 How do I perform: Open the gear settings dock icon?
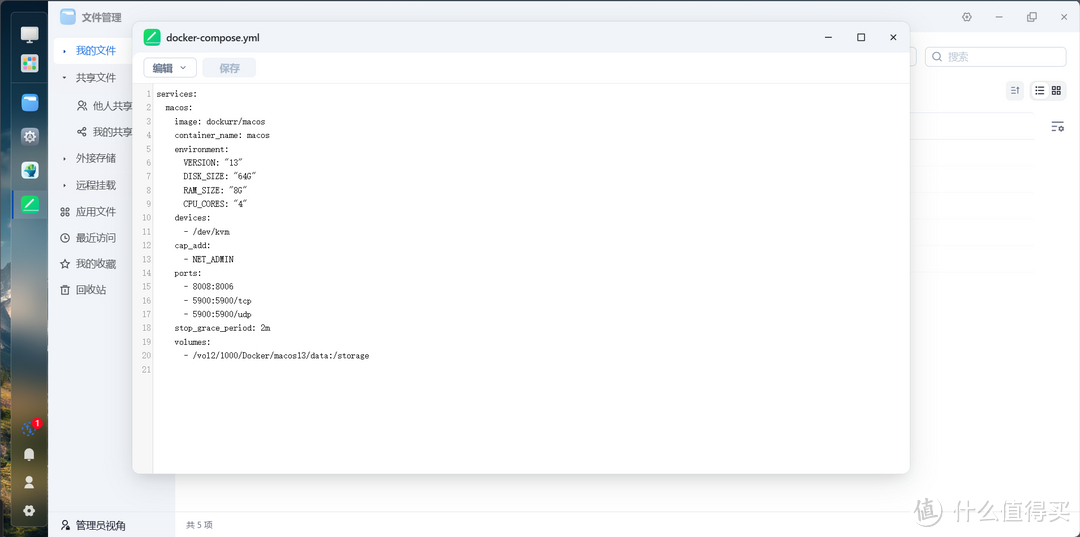tap(30, 136)
